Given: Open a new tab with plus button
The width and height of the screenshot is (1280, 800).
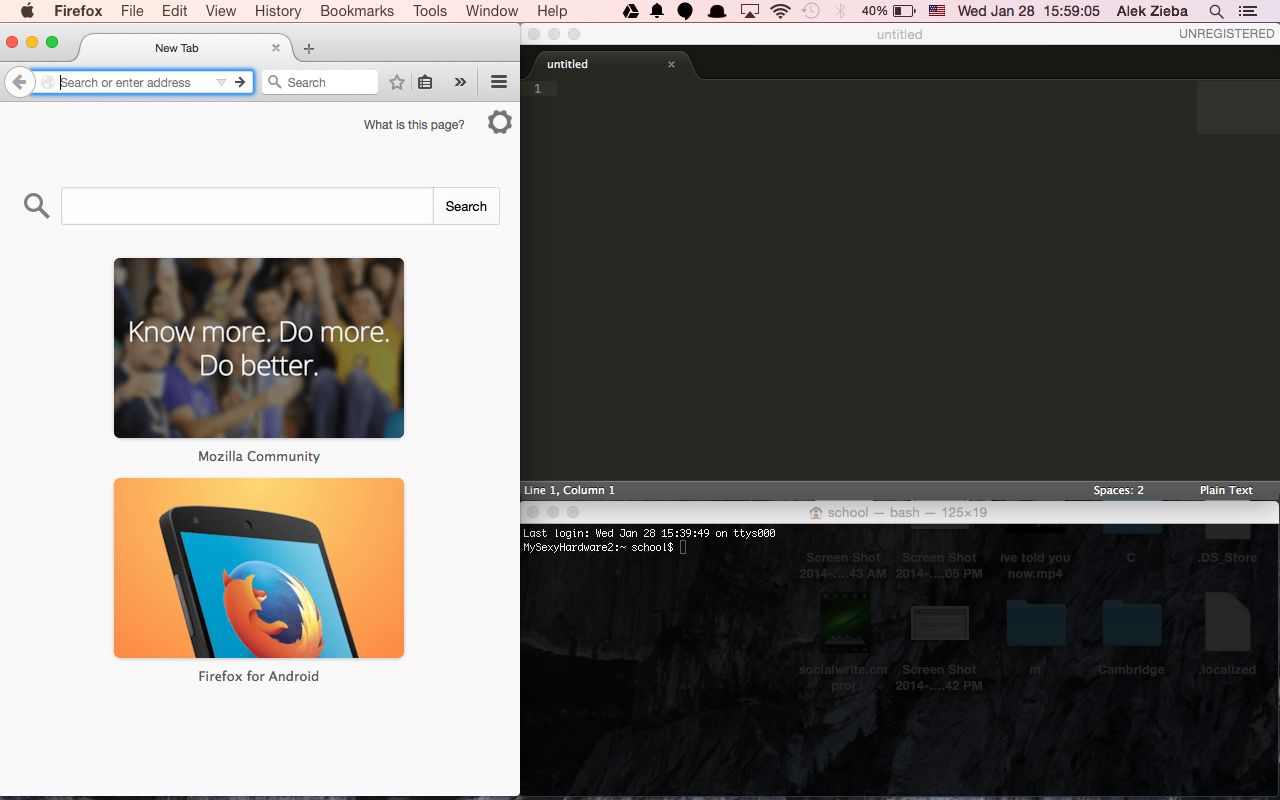Looking at the screenshot, I should [x=309, y=49].
